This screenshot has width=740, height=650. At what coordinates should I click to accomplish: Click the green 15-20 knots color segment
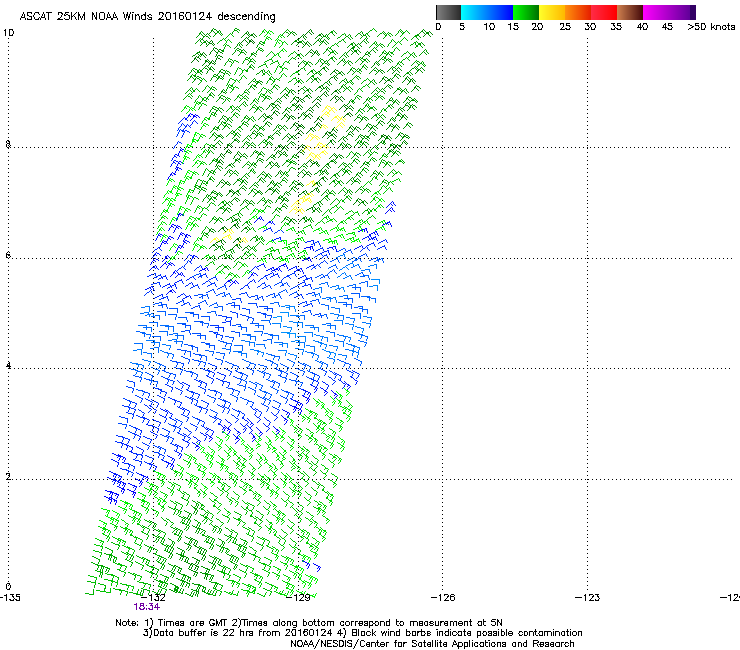(526, 12)
